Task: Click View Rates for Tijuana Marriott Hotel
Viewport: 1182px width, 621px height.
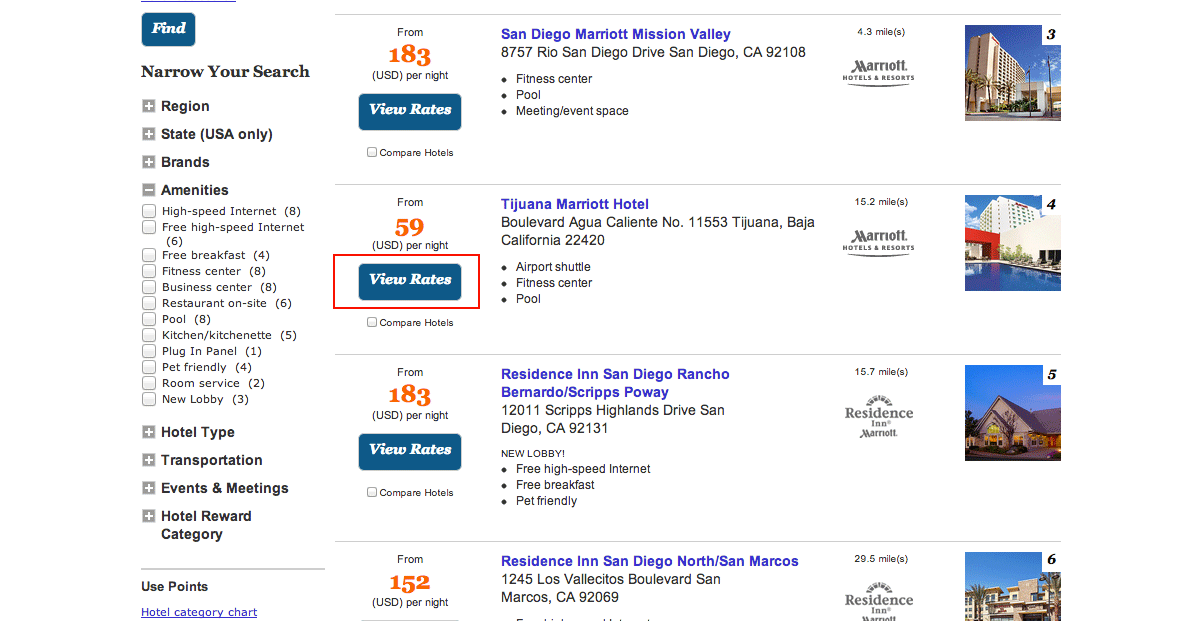Action: (x=410, y=281)
